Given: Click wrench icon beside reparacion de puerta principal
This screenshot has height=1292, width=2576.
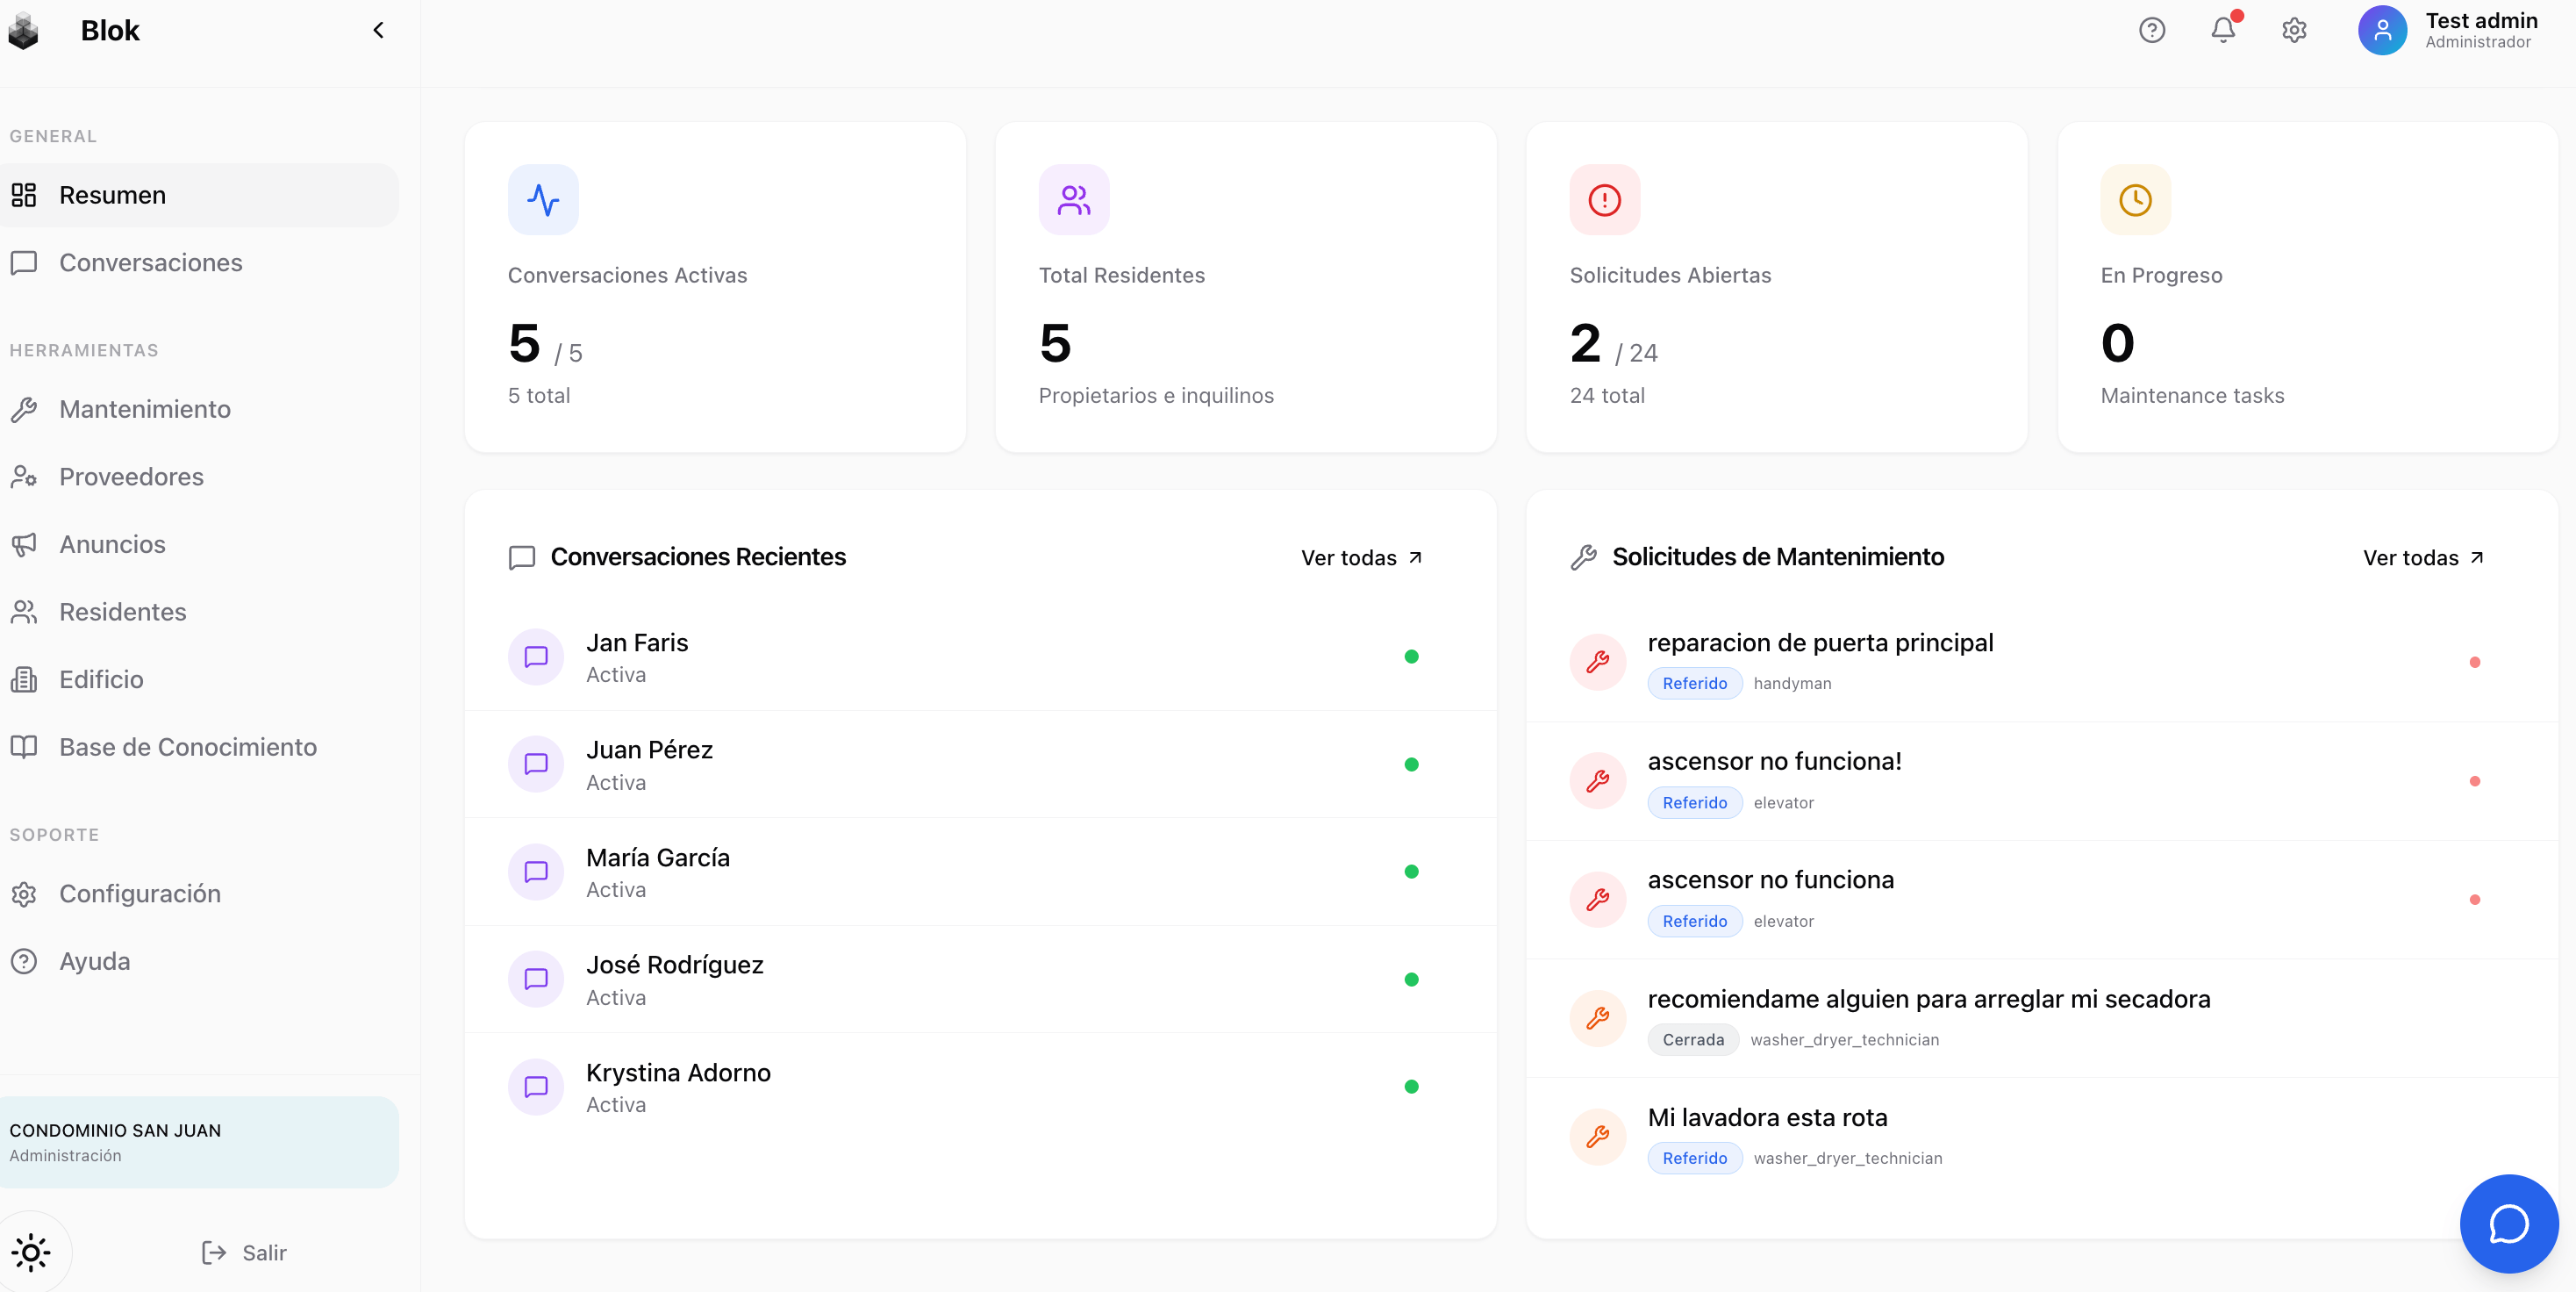Looking at the screenshot, I should click(1597, 661).
